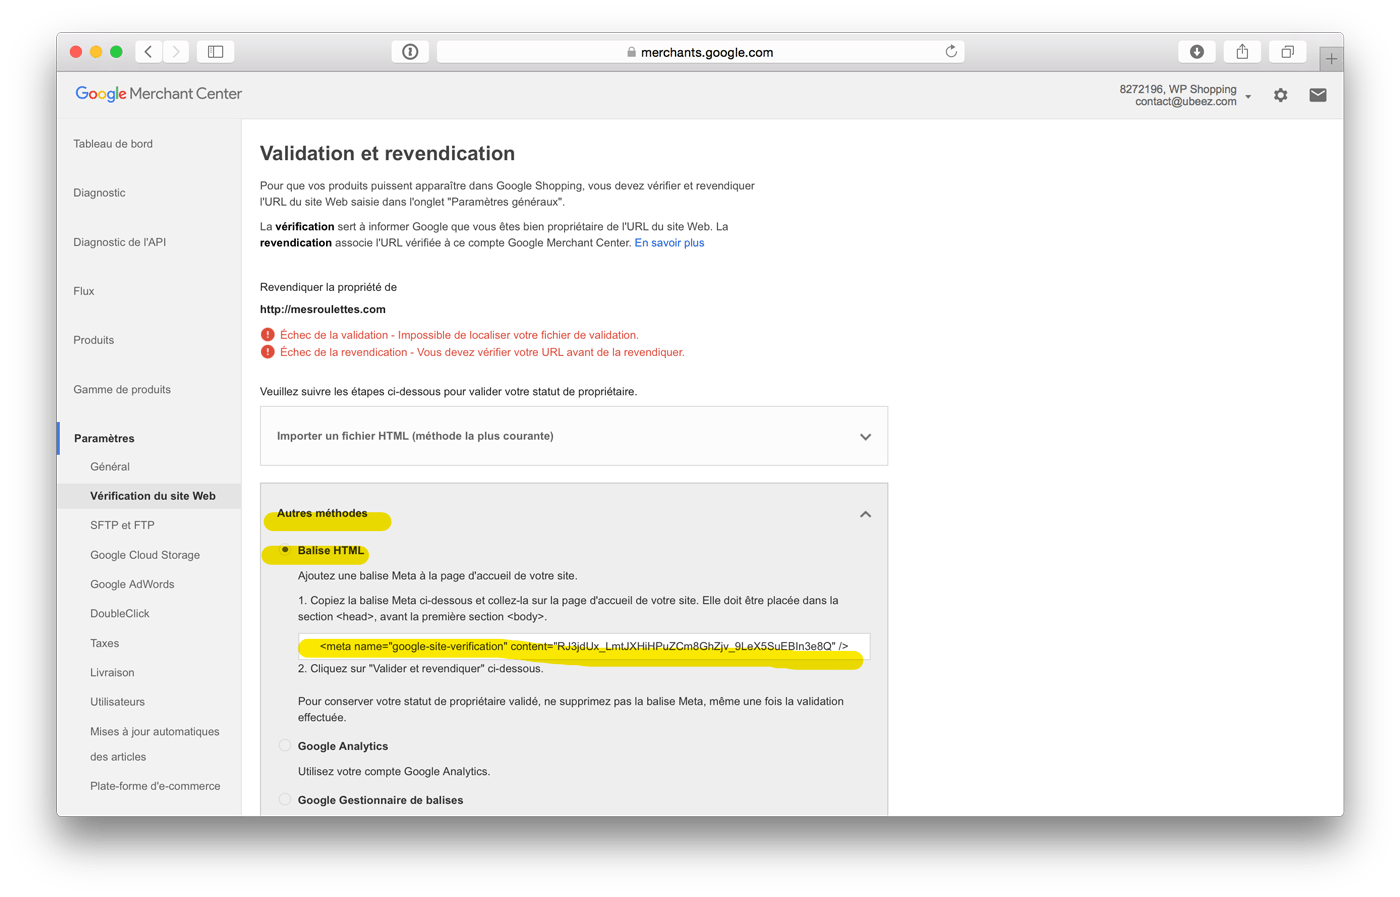Select Google Gestionnaire de balises radio option

285,800
